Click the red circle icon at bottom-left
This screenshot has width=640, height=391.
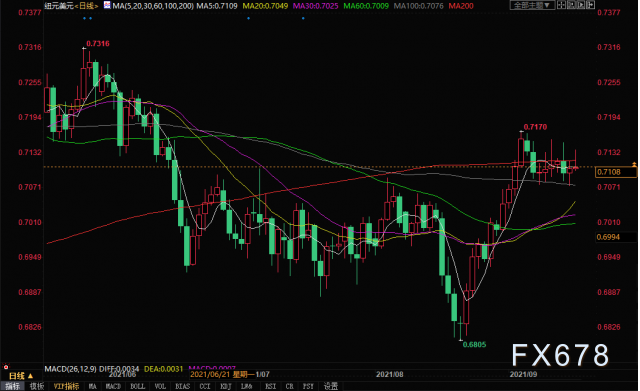(x=6, y=367)
